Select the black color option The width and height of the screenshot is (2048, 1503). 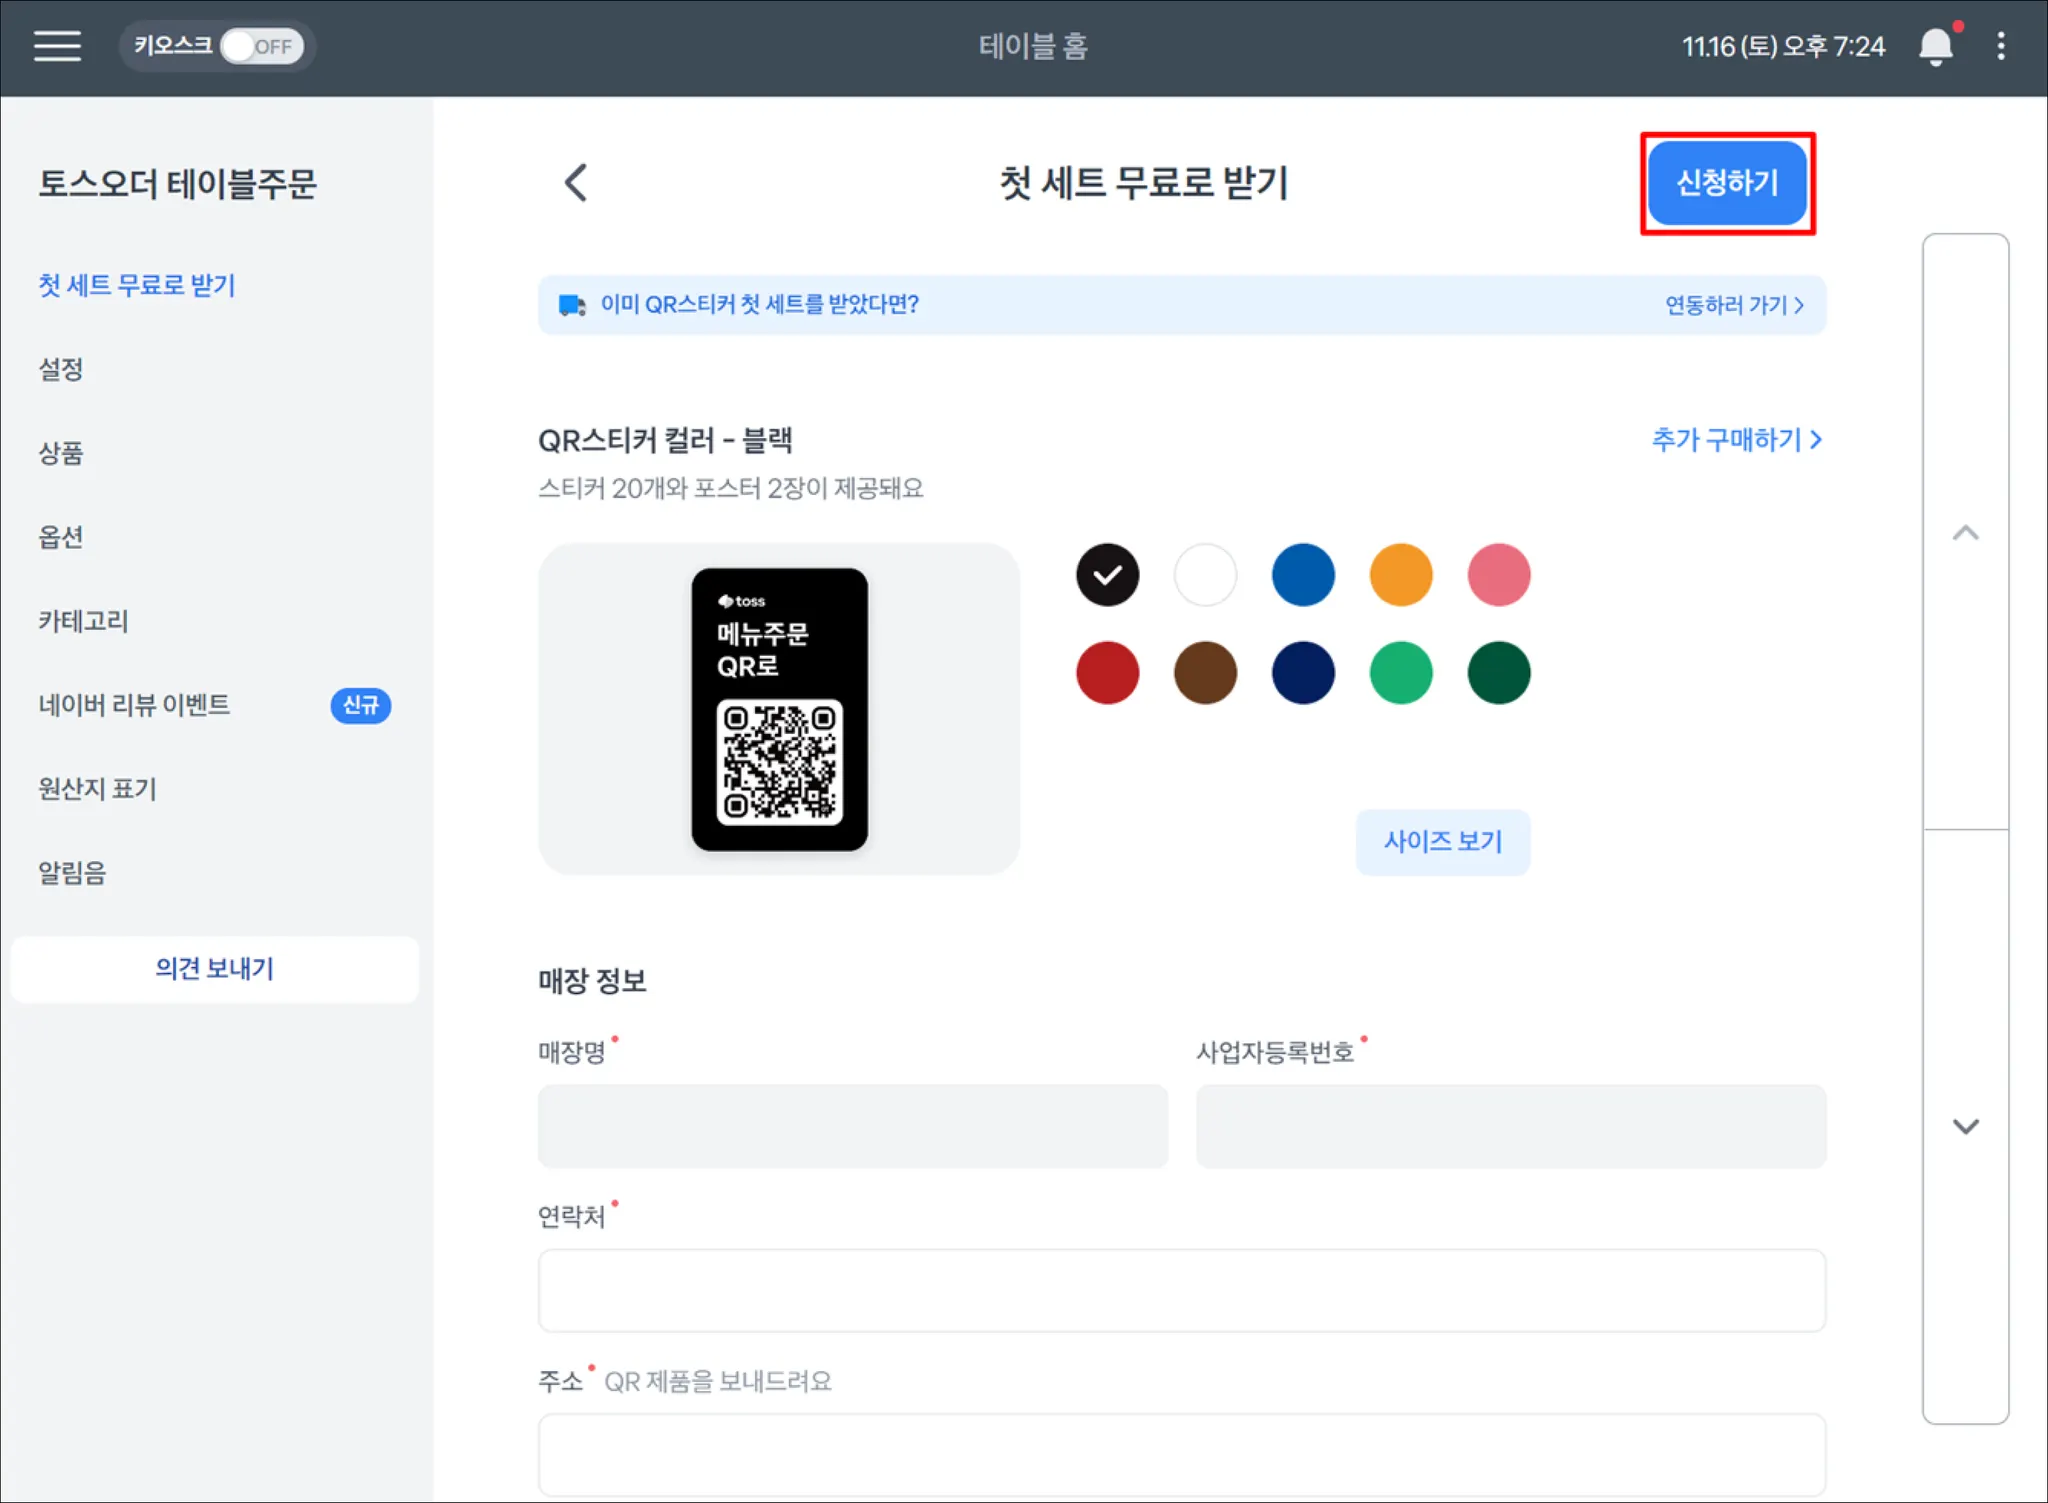(1107, 575)
